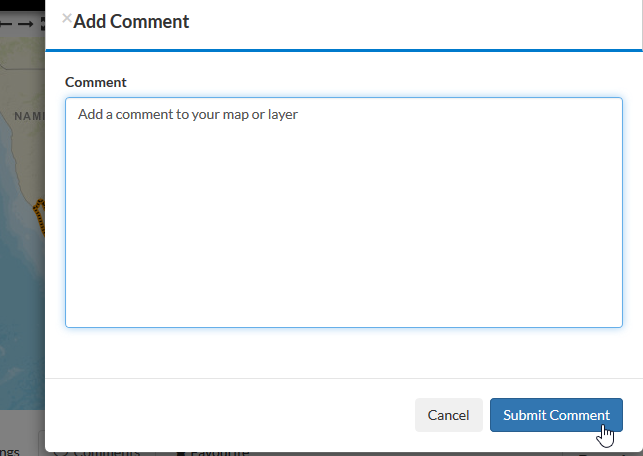Cancel adding the comment
643x456 pixels.
pyautogui.click(x=449, y=415)
